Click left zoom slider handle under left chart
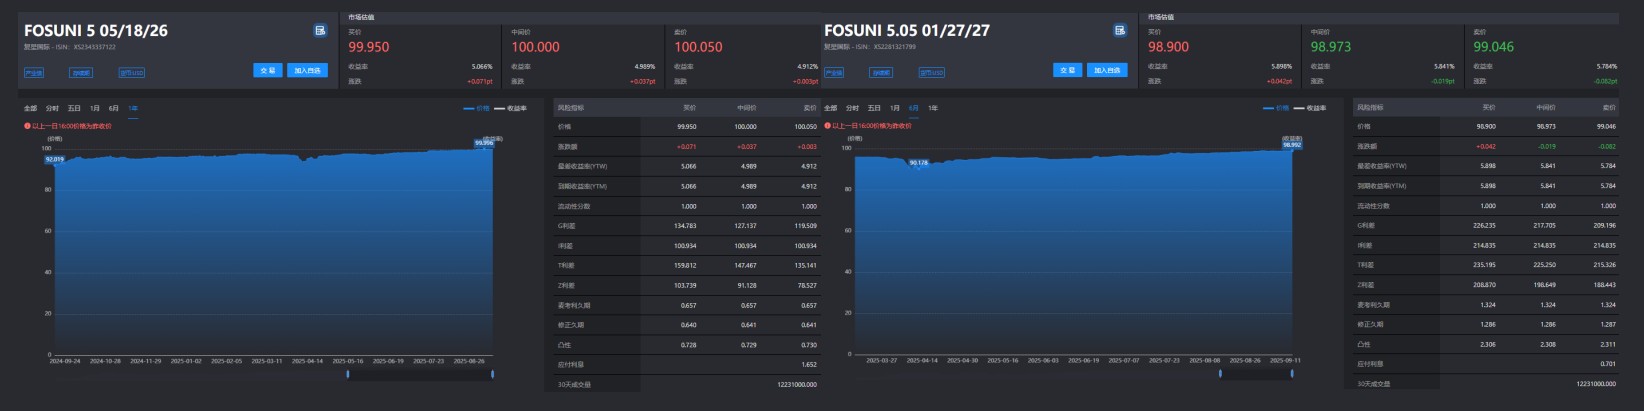 tap(348, 374)
